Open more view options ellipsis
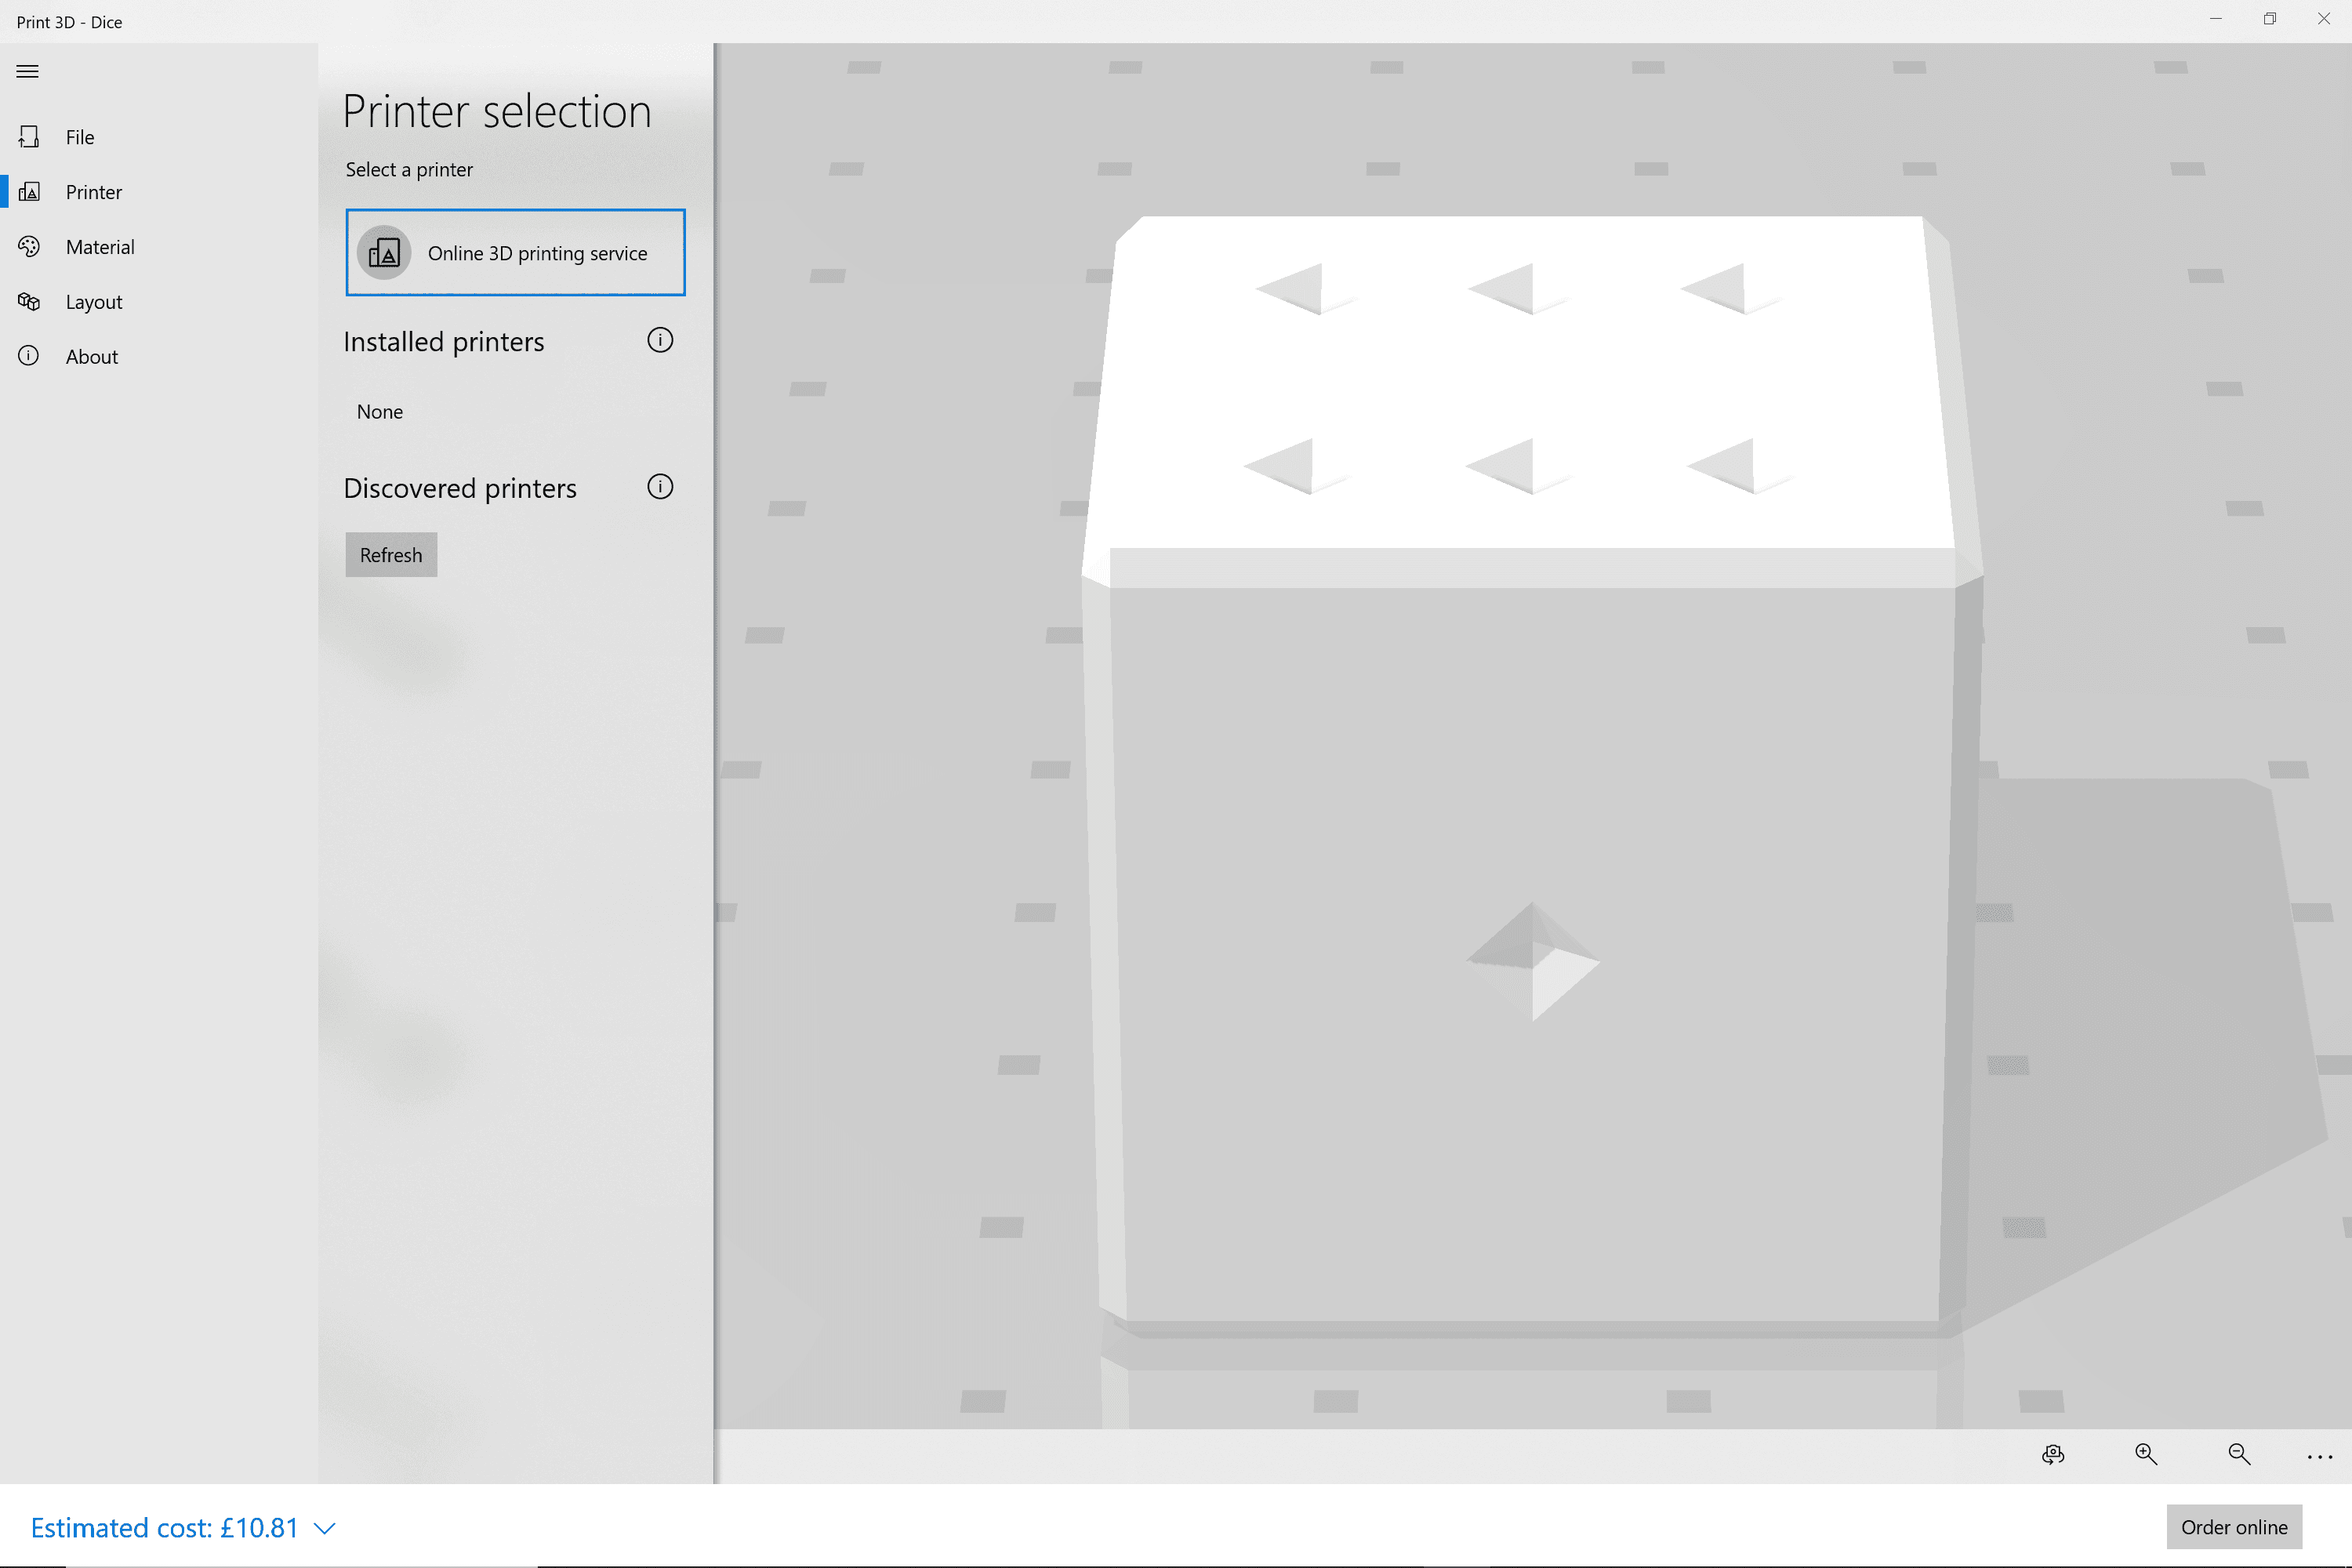The image size is (2352, 1568). pos(2320,1457)
